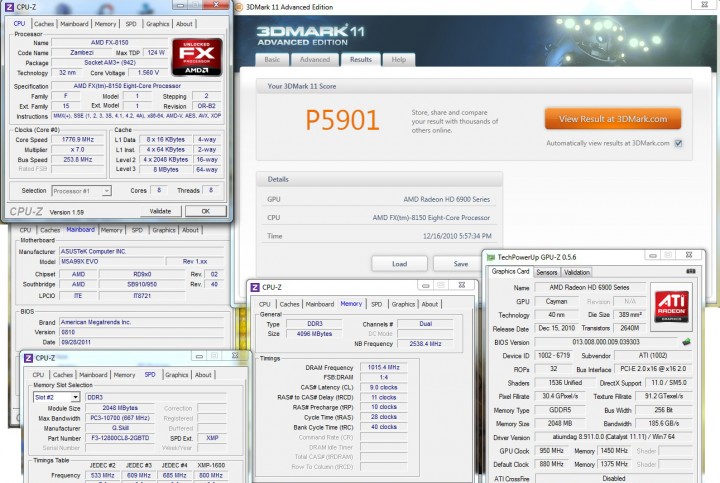Viewport: 720px width, 483px height.
Task: Click the GPU Clock value 950 MHz
Action: tap(551, 451)
